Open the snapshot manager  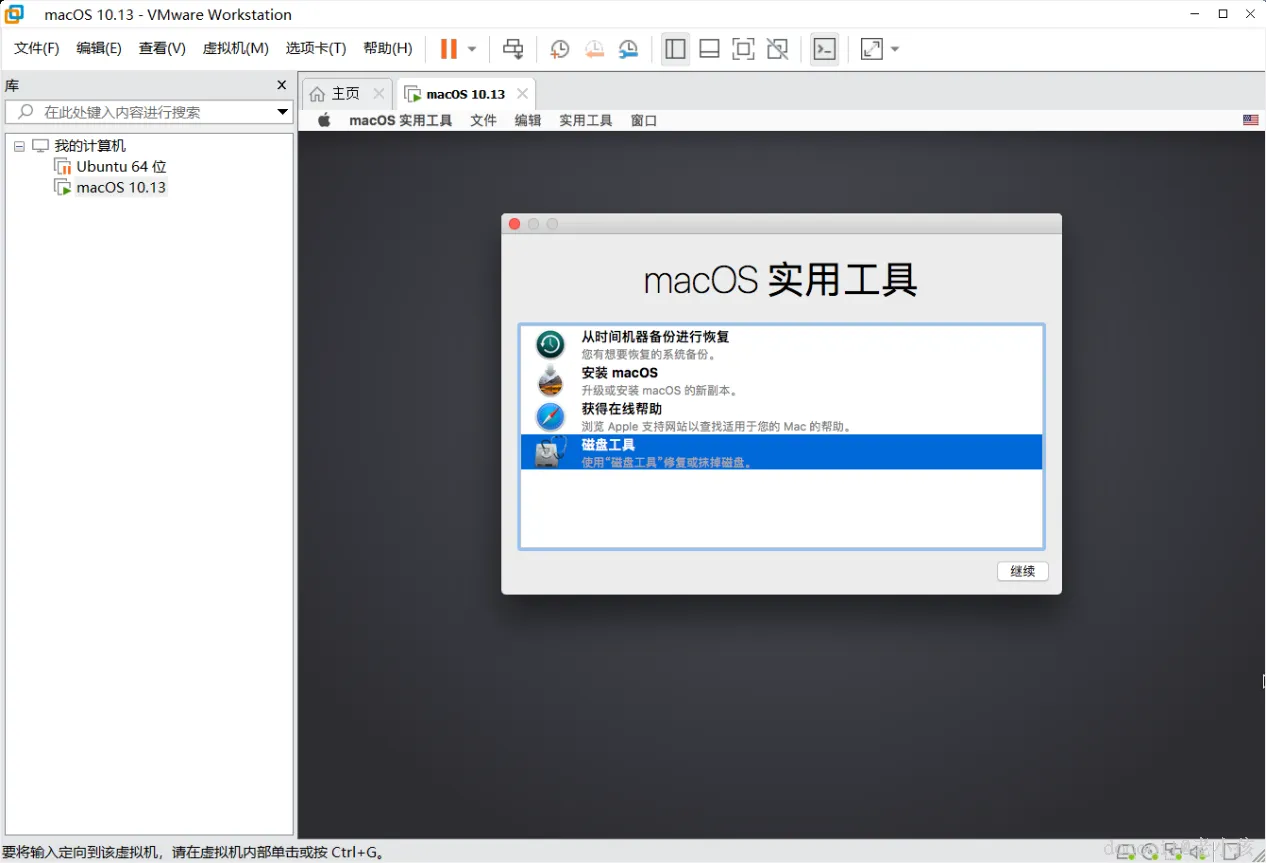pyautogui.click(x=628, y=48)
